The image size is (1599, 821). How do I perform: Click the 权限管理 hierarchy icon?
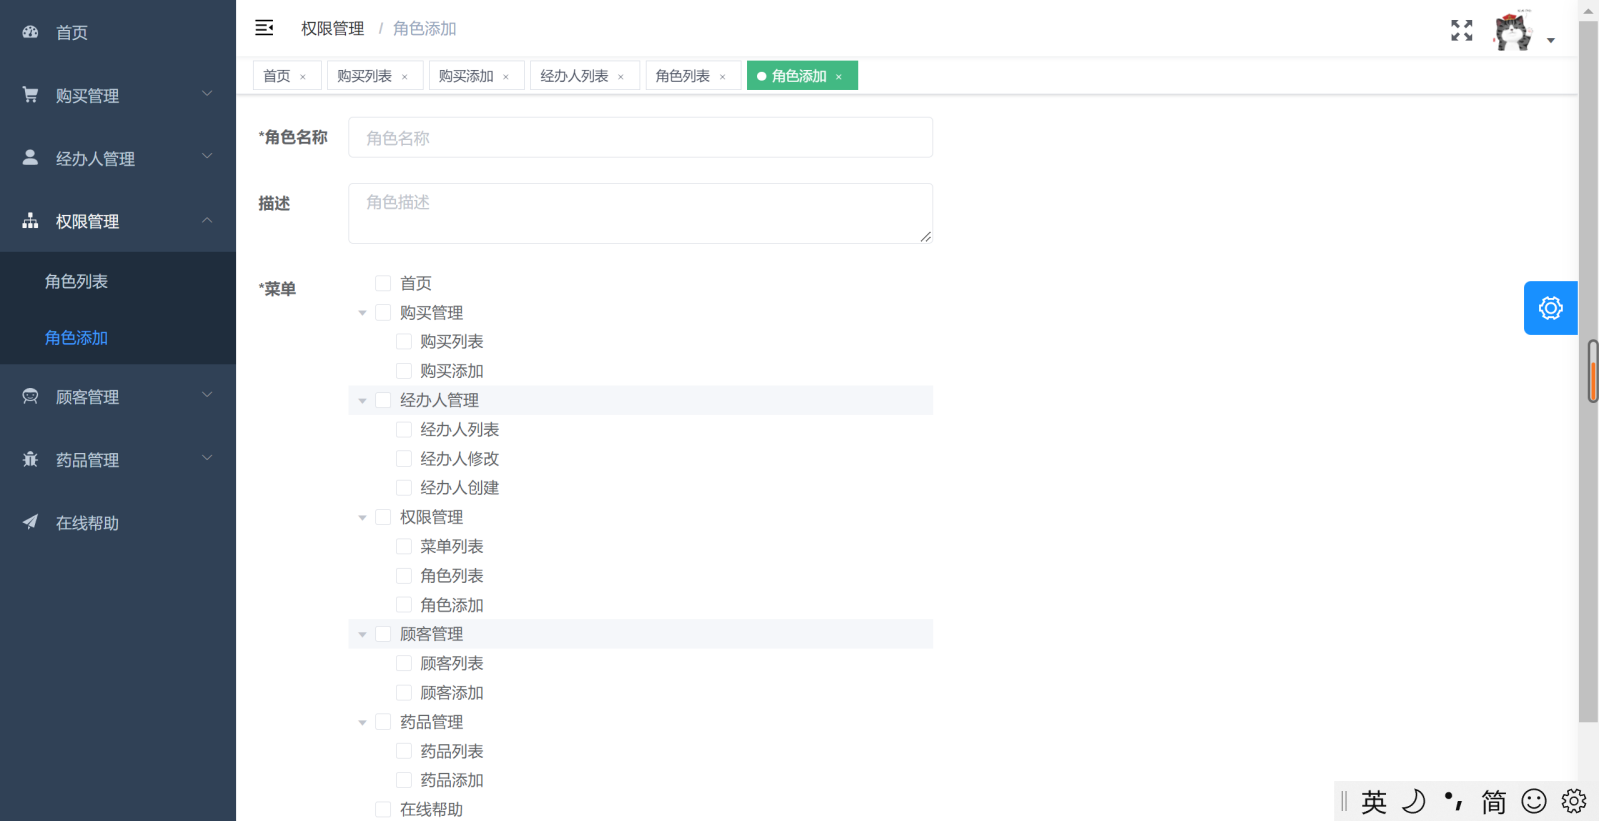tap(31, 221)
